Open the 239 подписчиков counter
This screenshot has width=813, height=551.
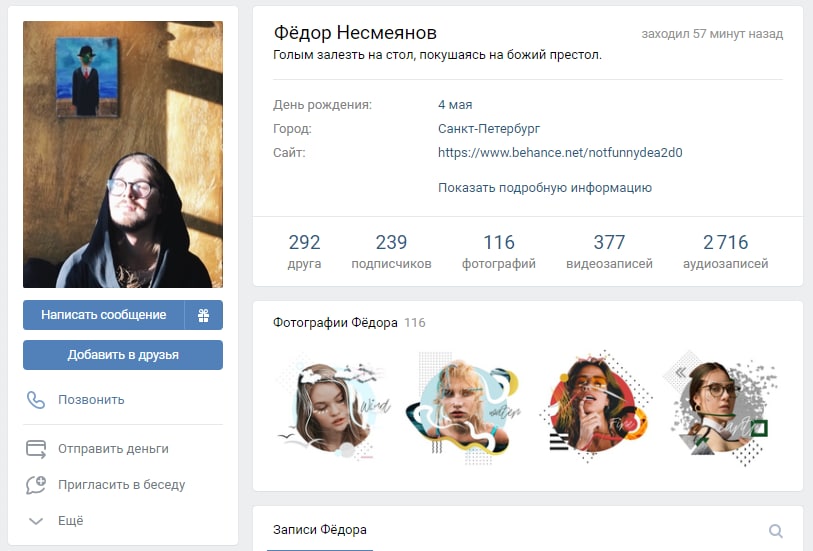tap(391, 251)
